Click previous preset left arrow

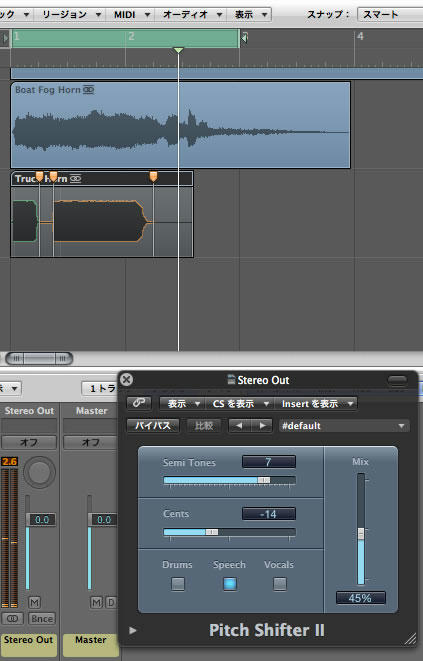point(239,425)
